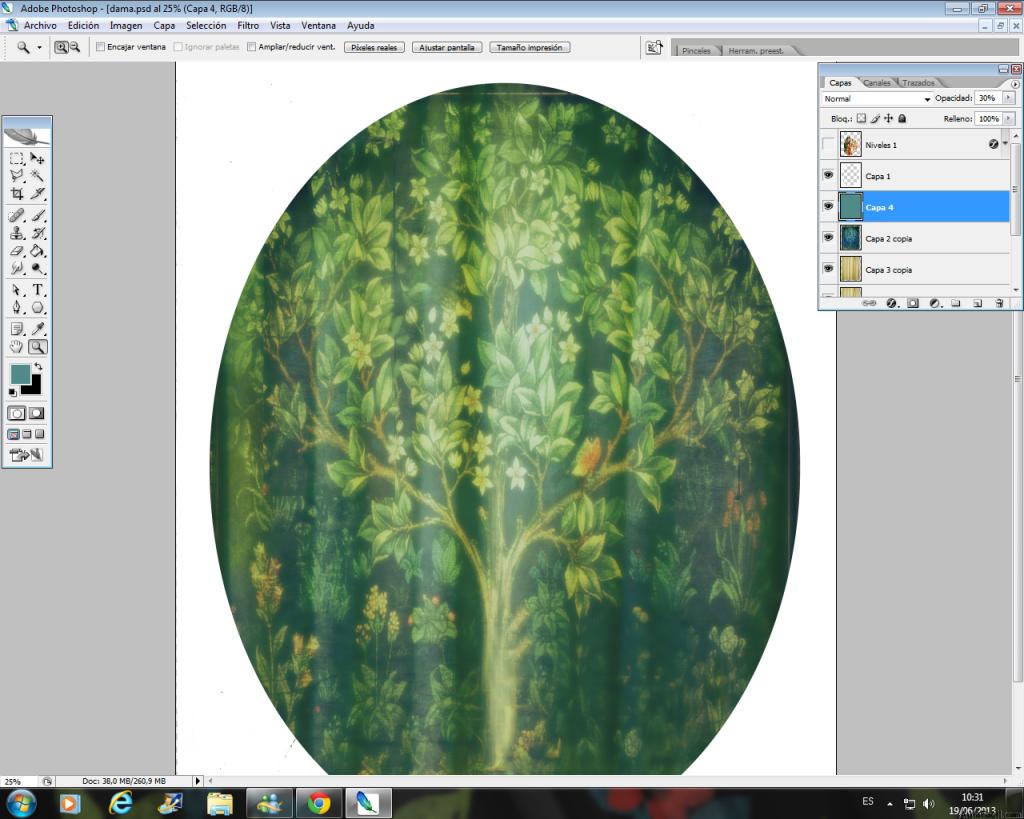Select the Brush tool
The width and height of the screenshot is (1024, 819).
(37, 216)
